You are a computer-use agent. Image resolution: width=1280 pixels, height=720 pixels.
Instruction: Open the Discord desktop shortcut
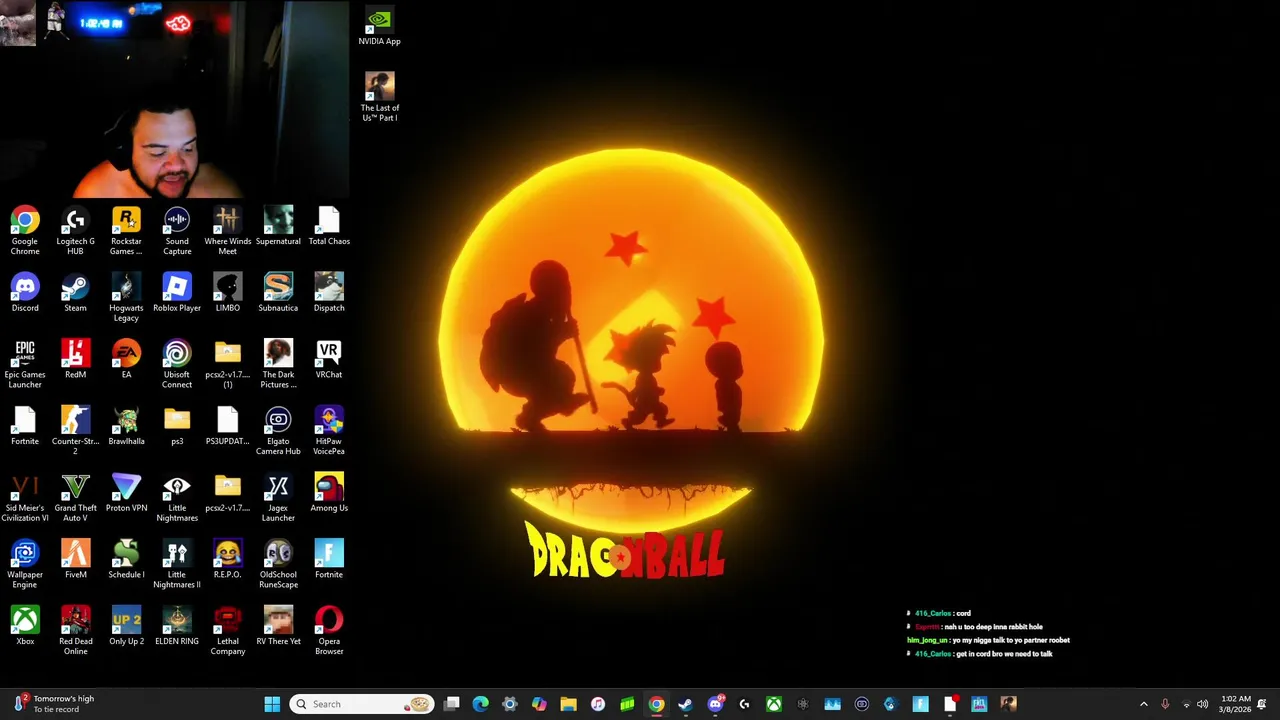tap(25, 293)
